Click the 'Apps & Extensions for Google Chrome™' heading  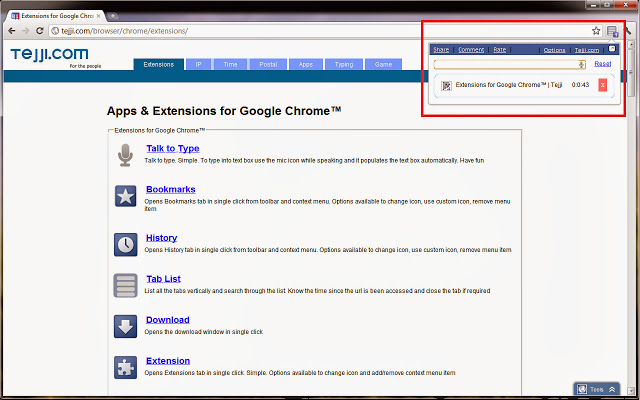coord(224,111)
